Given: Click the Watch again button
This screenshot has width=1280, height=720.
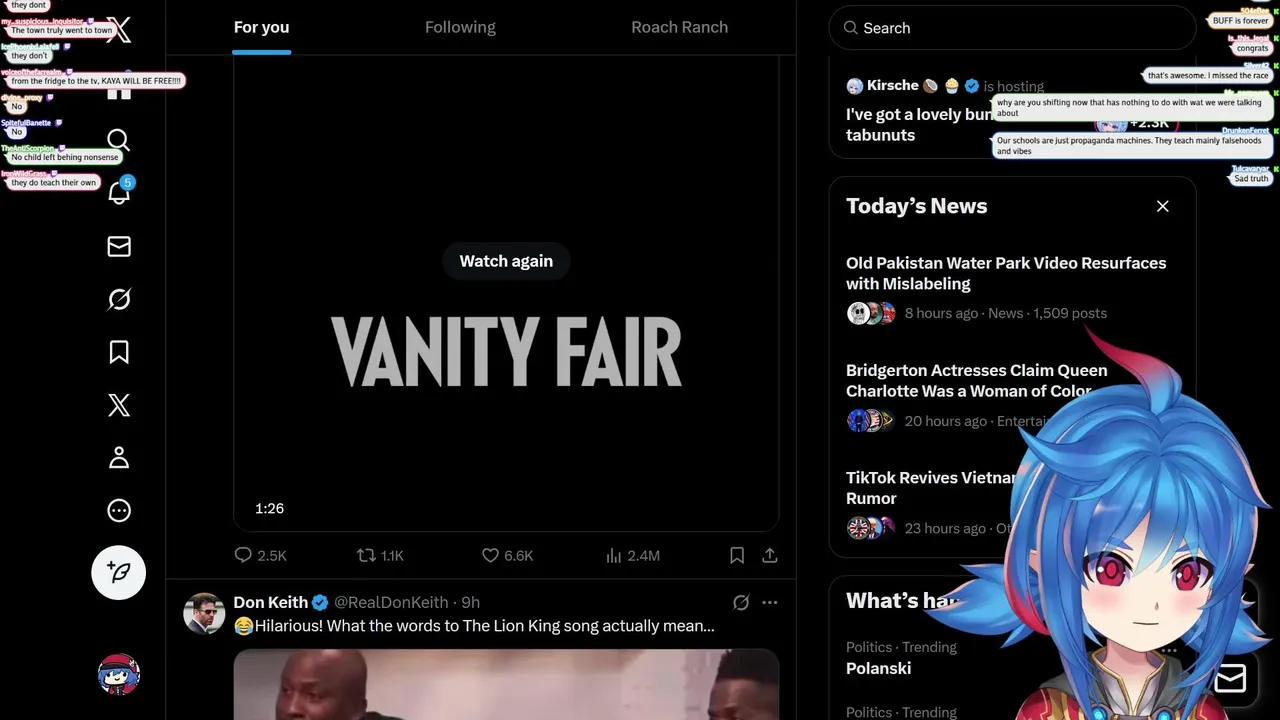Looking at the screenshot, I should 506,261.
